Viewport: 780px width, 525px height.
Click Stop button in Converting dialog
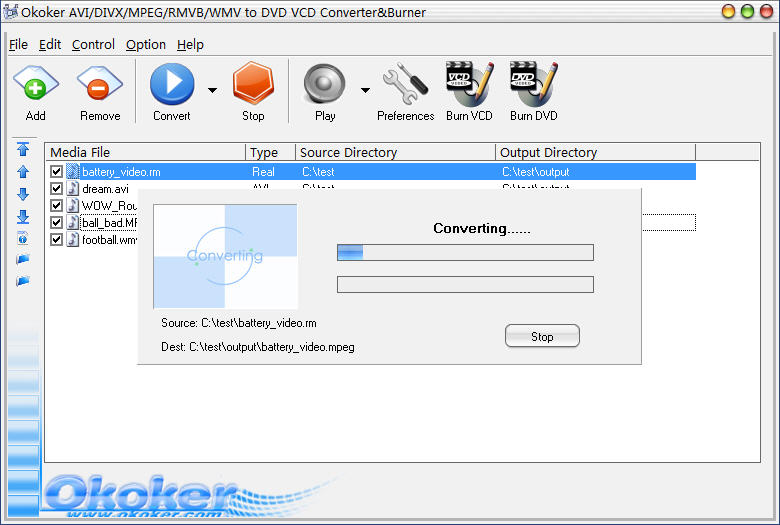tap(542, 336)
